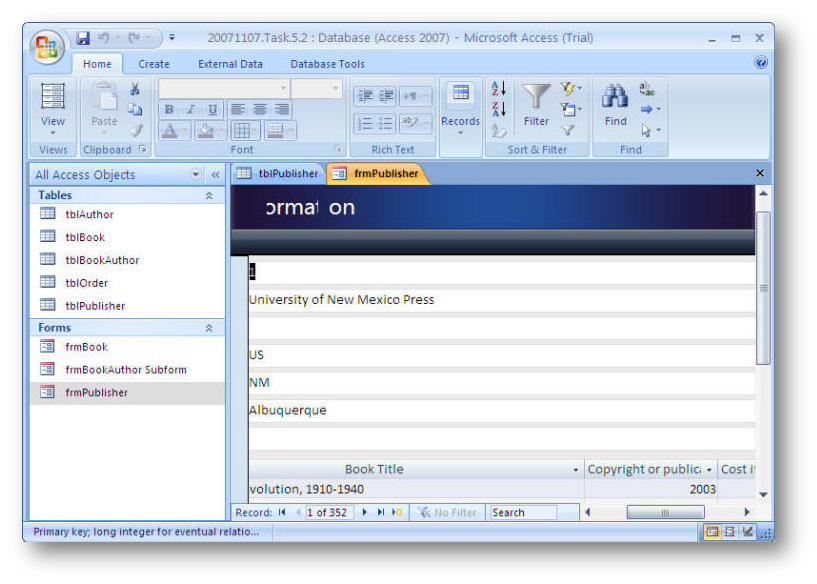817x584 pixels.
Task: Toggle the No Filter button
Action: (x=447, y=513)
